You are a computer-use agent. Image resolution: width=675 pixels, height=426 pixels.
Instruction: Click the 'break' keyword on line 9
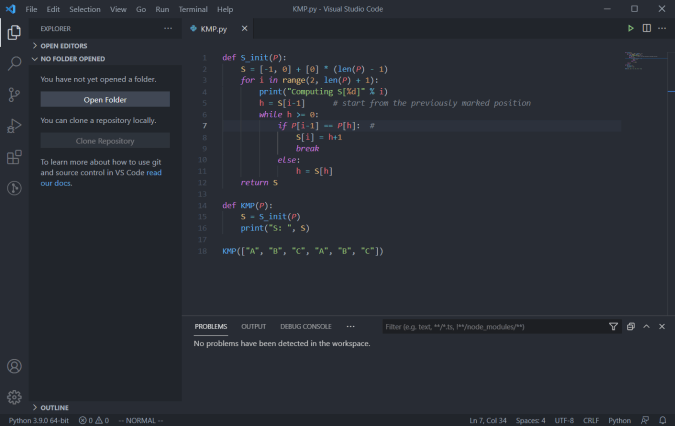pyautogui.click(x=307, y=148)
